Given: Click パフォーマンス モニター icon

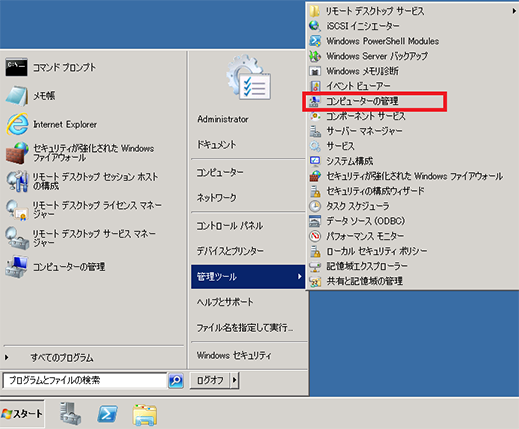Looking at the screenshot, I should [x=315, y=236].
